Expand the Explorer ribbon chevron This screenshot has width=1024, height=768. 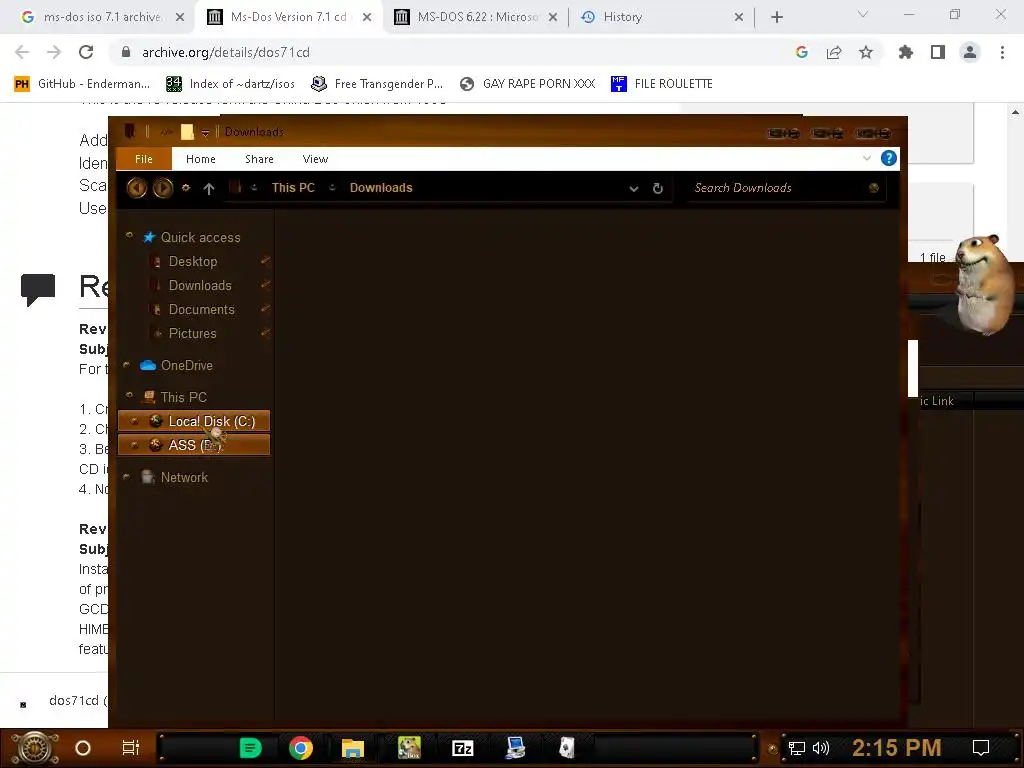tap(867, 158)
